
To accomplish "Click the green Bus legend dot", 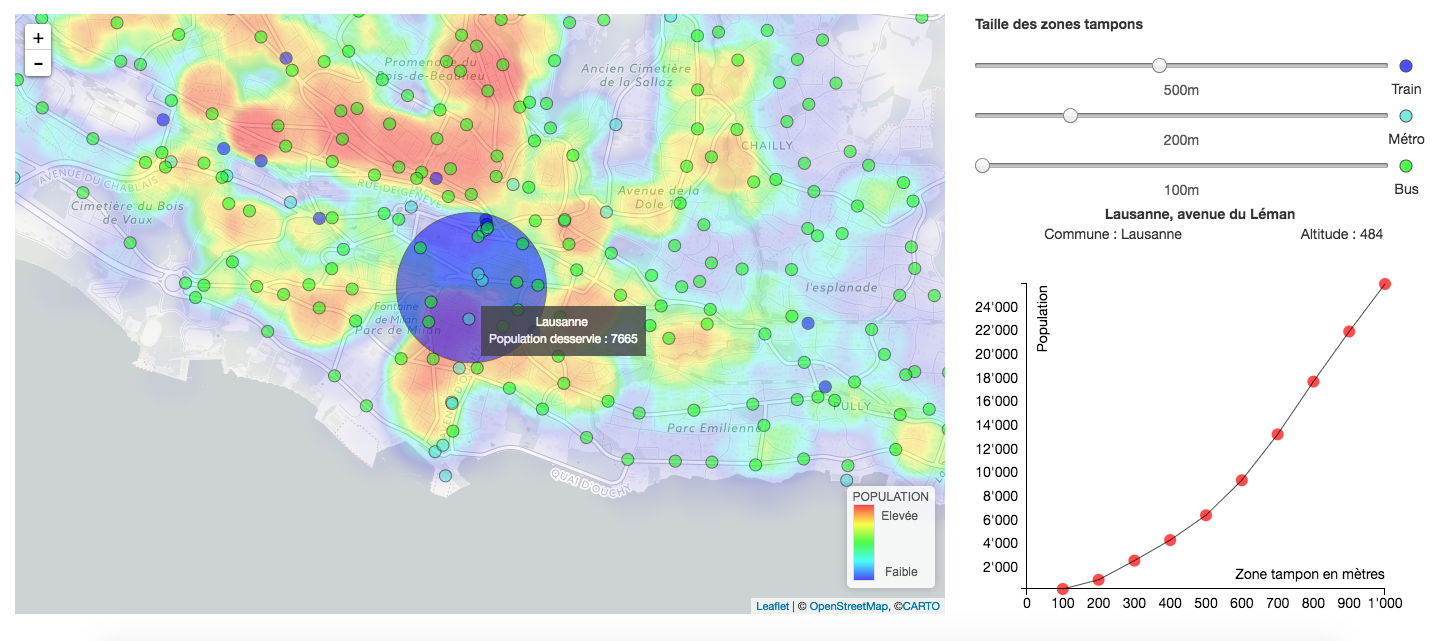I will [x=1406, y=166].
